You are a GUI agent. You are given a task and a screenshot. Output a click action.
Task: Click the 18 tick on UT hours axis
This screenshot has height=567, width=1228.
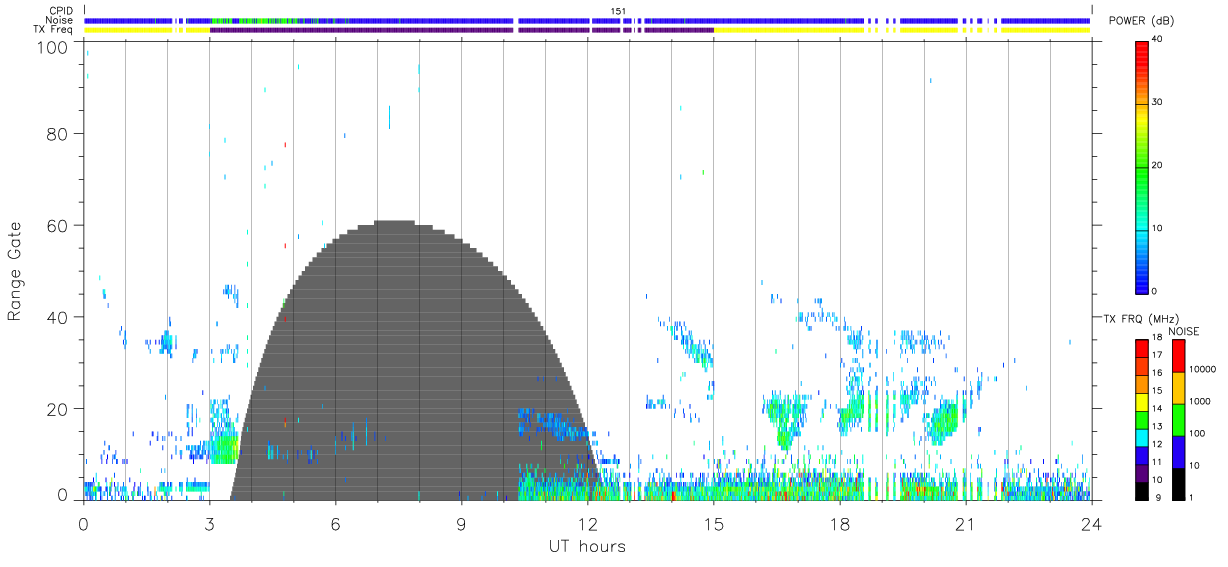[840, 523]
